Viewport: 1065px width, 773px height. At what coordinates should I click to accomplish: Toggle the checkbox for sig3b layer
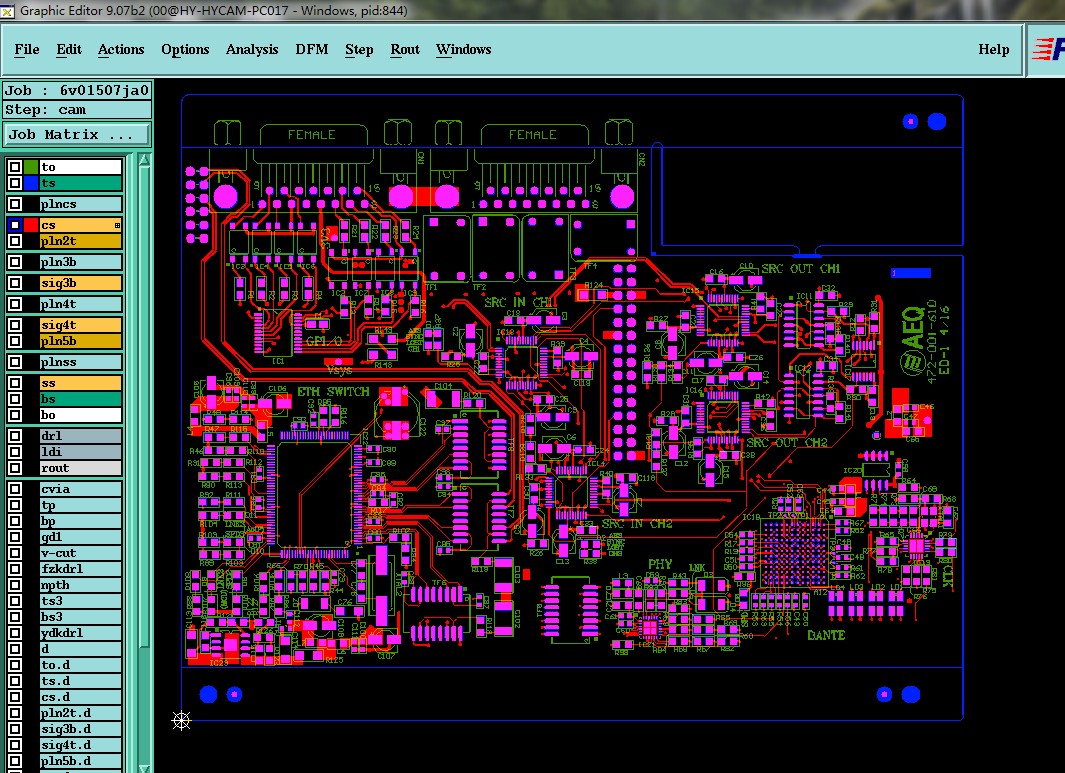(14, 283)
